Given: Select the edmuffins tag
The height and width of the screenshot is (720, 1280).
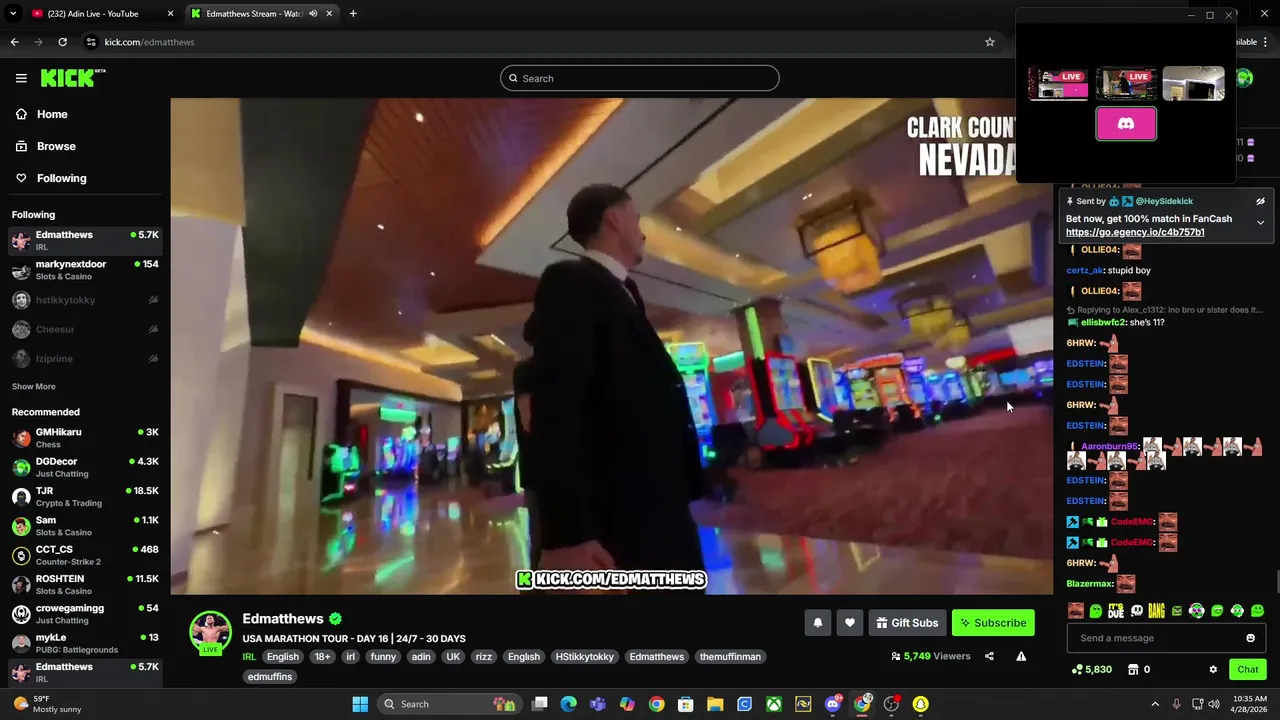Looking at the screenshot, I should 270,677.
